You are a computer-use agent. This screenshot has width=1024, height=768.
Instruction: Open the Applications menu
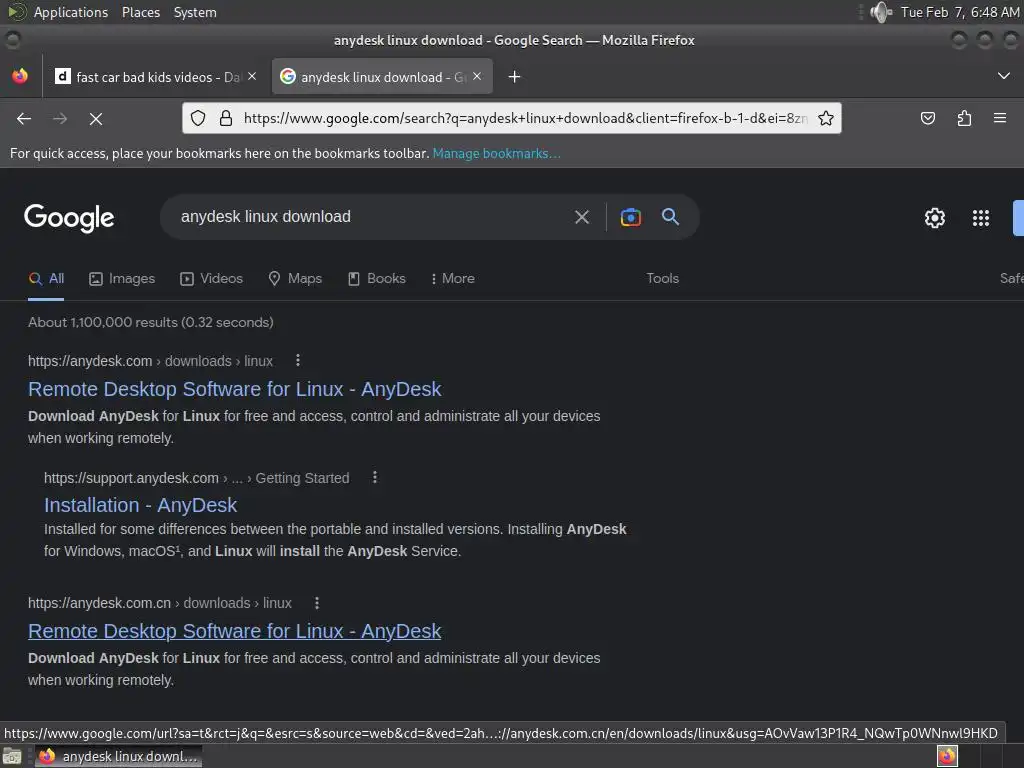[71, 12]
